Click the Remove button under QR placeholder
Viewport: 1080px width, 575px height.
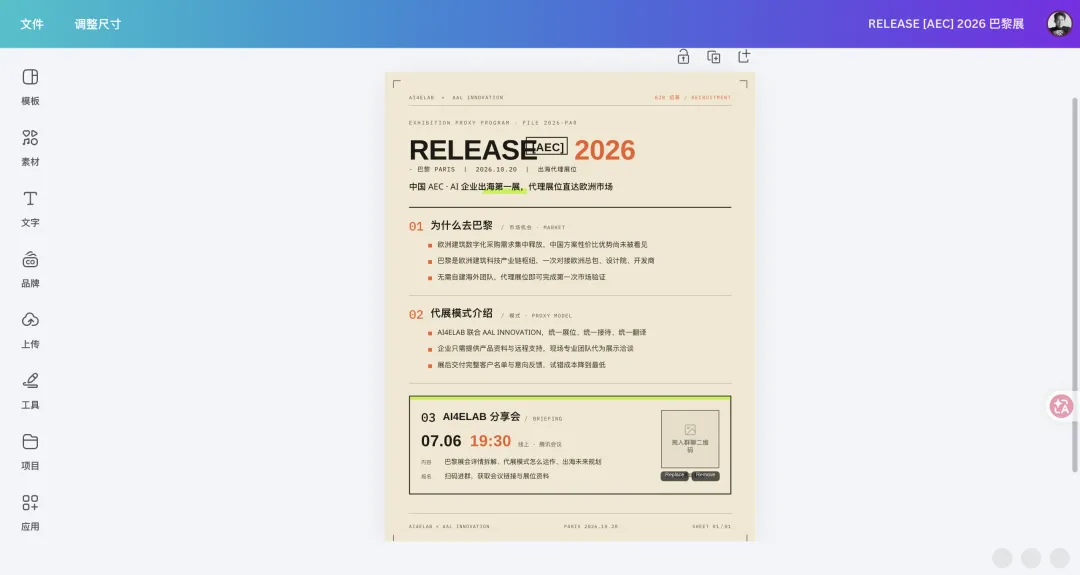coord(705,475)
